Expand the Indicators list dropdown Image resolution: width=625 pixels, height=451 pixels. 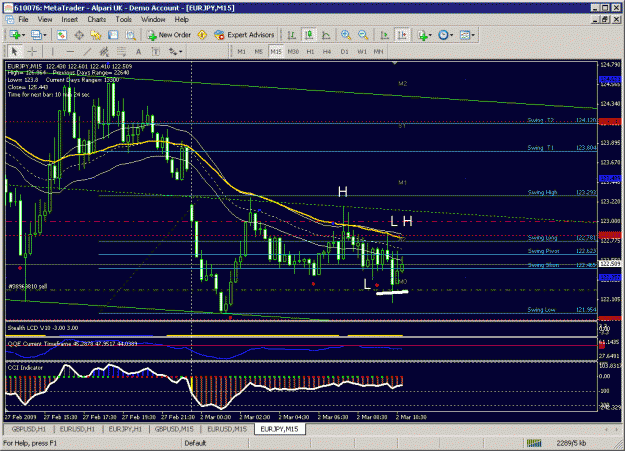pyautogui.click(x=430, y=35)
